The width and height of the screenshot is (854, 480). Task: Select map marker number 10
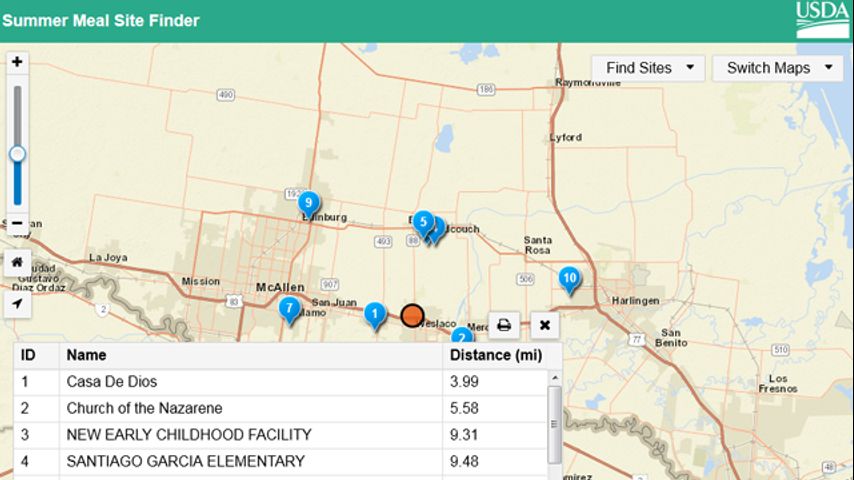569,278
